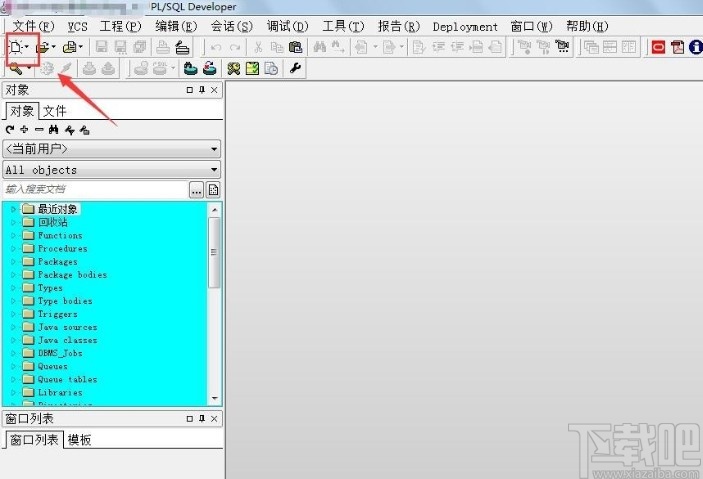Screen dimensions: 703x479
Task: Open the 工程(P) menu
Action: coord(120,26)
